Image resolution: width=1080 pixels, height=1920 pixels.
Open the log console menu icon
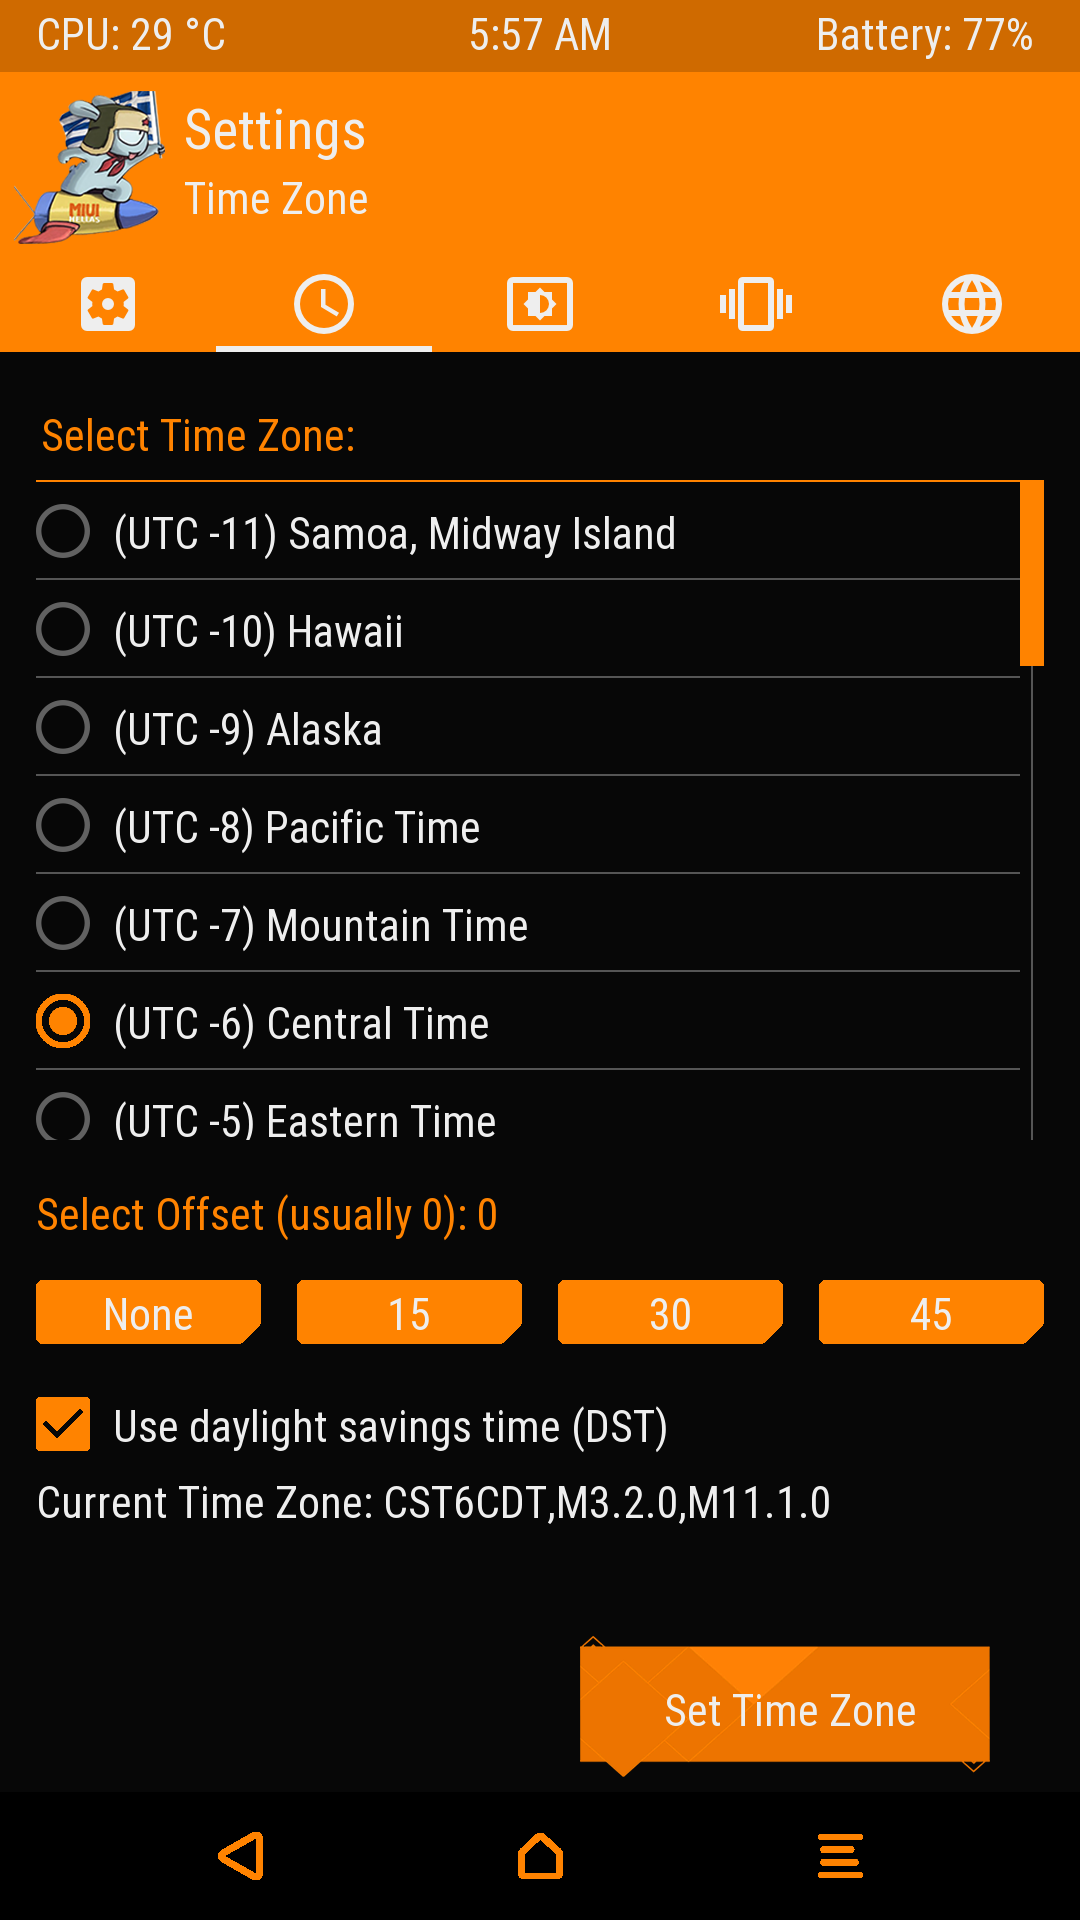[840, 1856]
